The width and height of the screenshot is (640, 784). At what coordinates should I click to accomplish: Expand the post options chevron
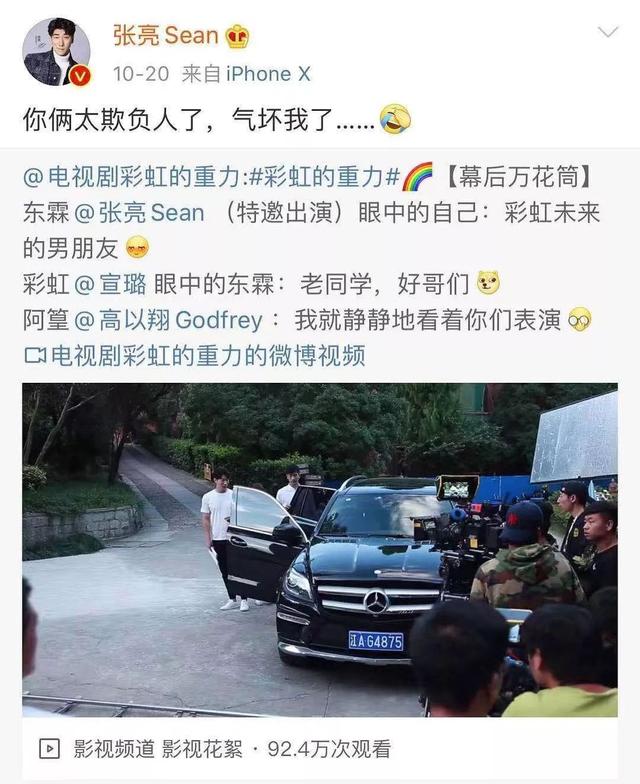click(608, 33)
